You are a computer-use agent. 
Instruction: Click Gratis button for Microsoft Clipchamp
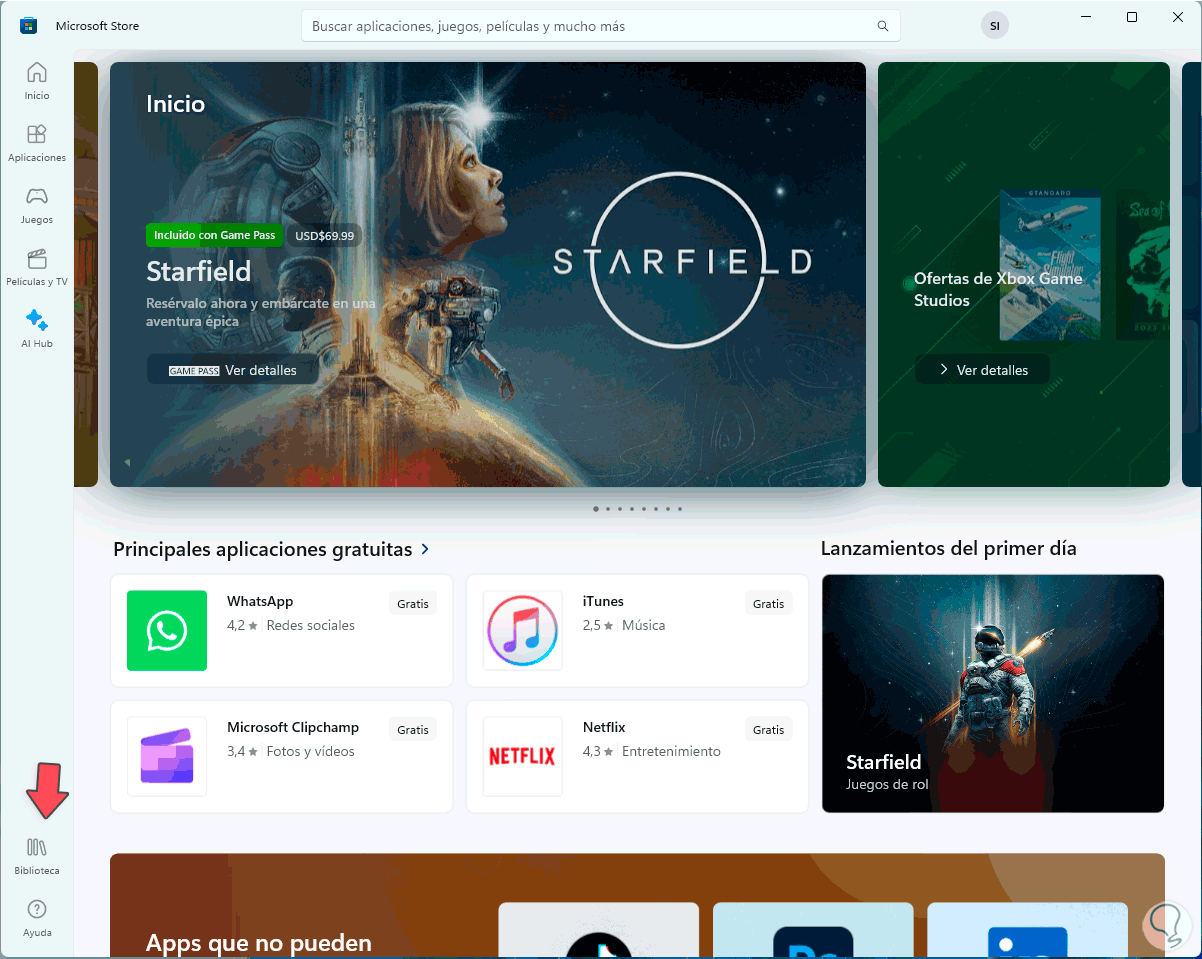(413, 729)
